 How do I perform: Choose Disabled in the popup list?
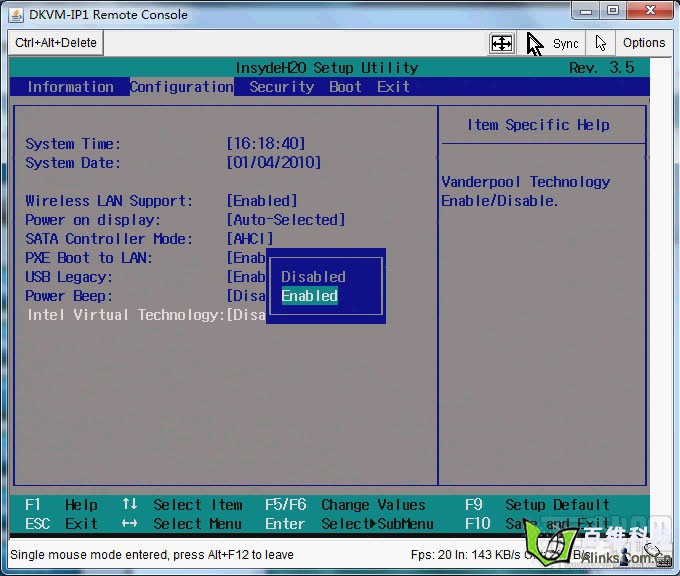click(x=313, y=277)
